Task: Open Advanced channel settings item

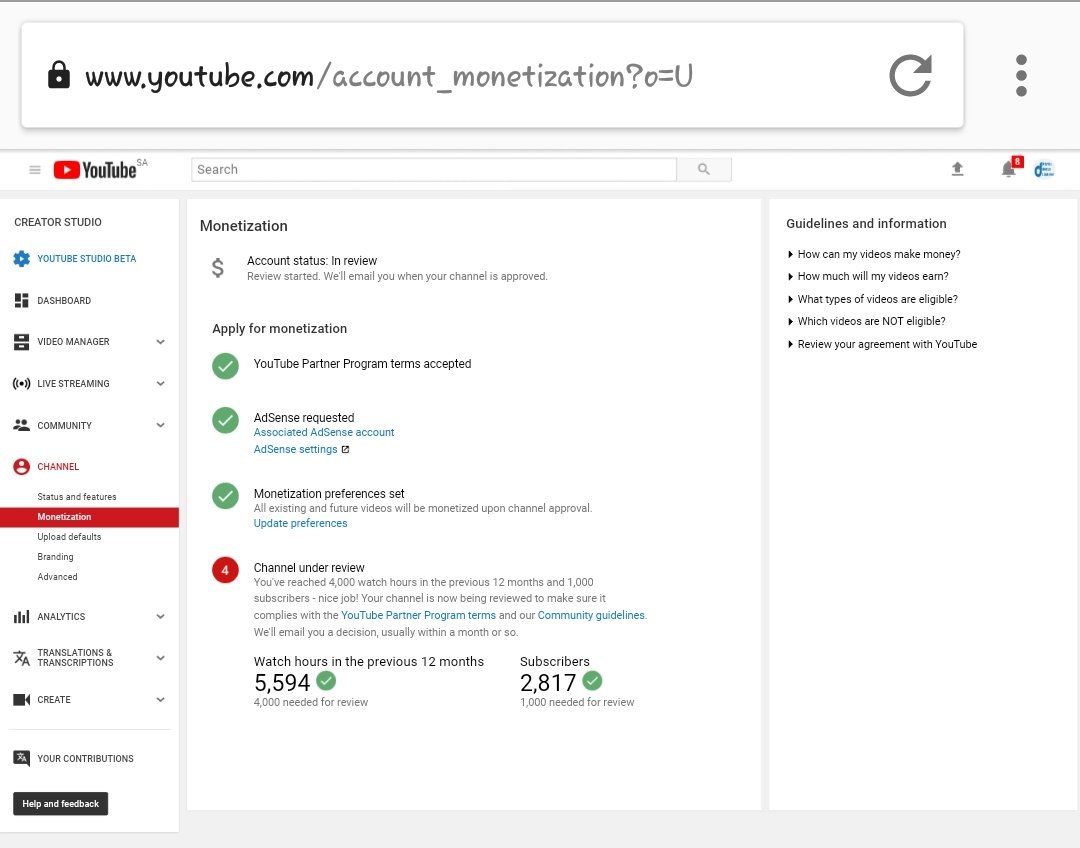Action: (x=57, y=577)
